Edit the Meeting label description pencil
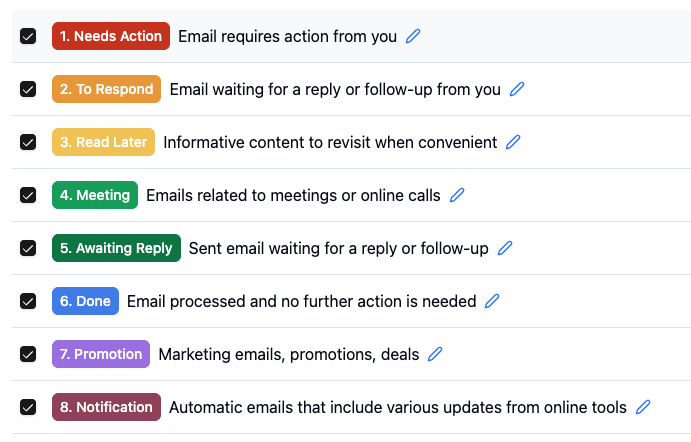The height and width of the screenshot is (442, 691). point(457,195)
